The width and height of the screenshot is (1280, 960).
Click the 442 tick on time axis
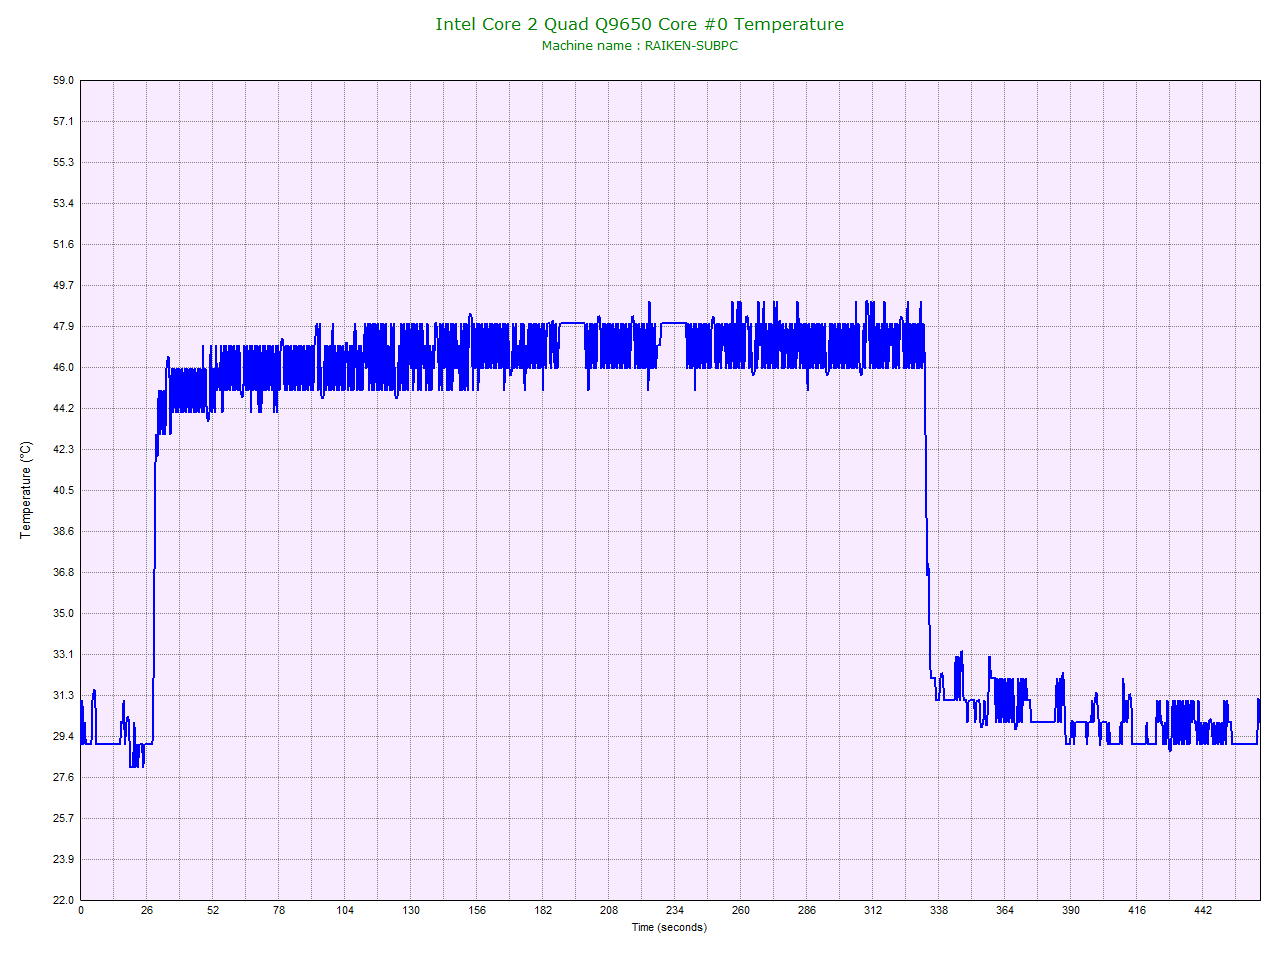pos(1203,910)
